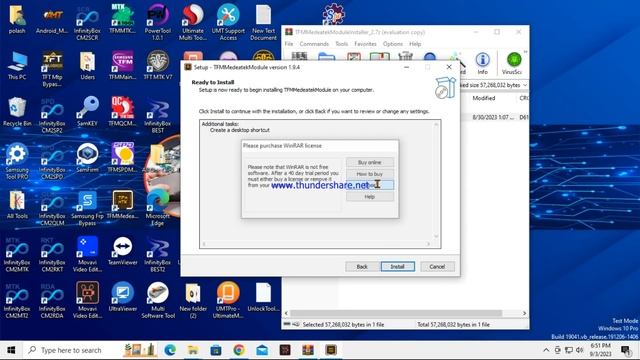Launch InfinityBox CM2MT2 shortcut
This screenshot has height=360, width=640.
[x=17, y=301]
